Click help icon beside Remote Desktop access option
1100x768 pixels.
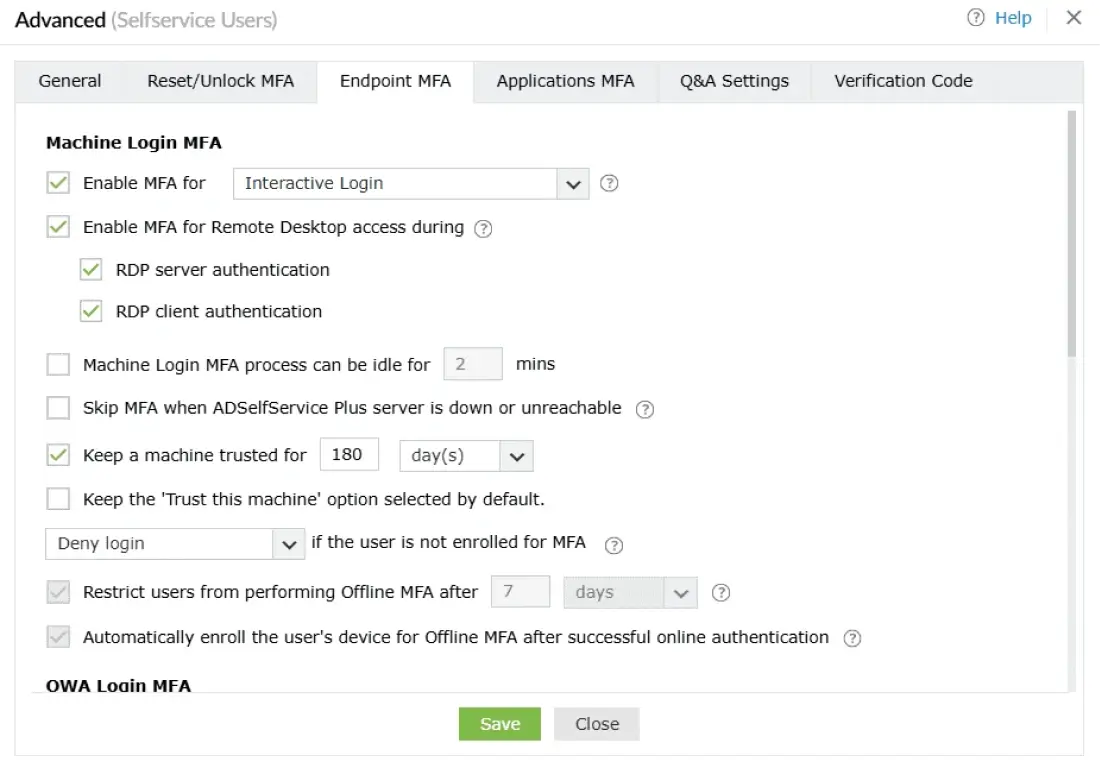[x=483, y=228]
